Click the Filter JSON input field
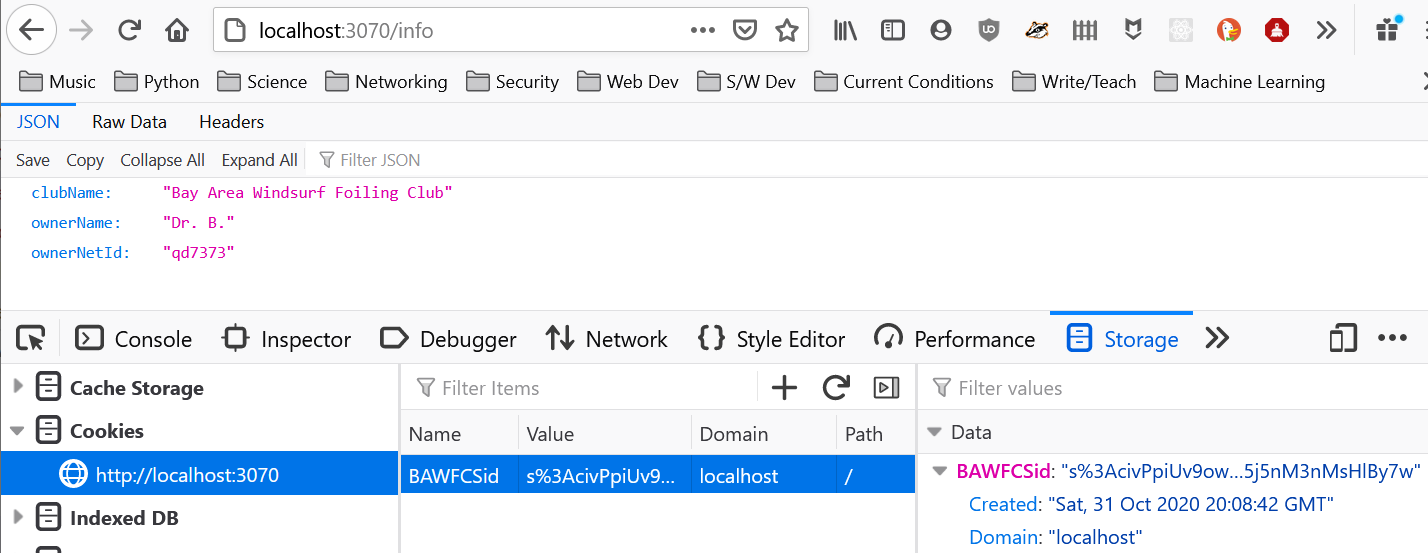Image resolution: width=1428 pixels, height=553 pixels. point(380,160)
